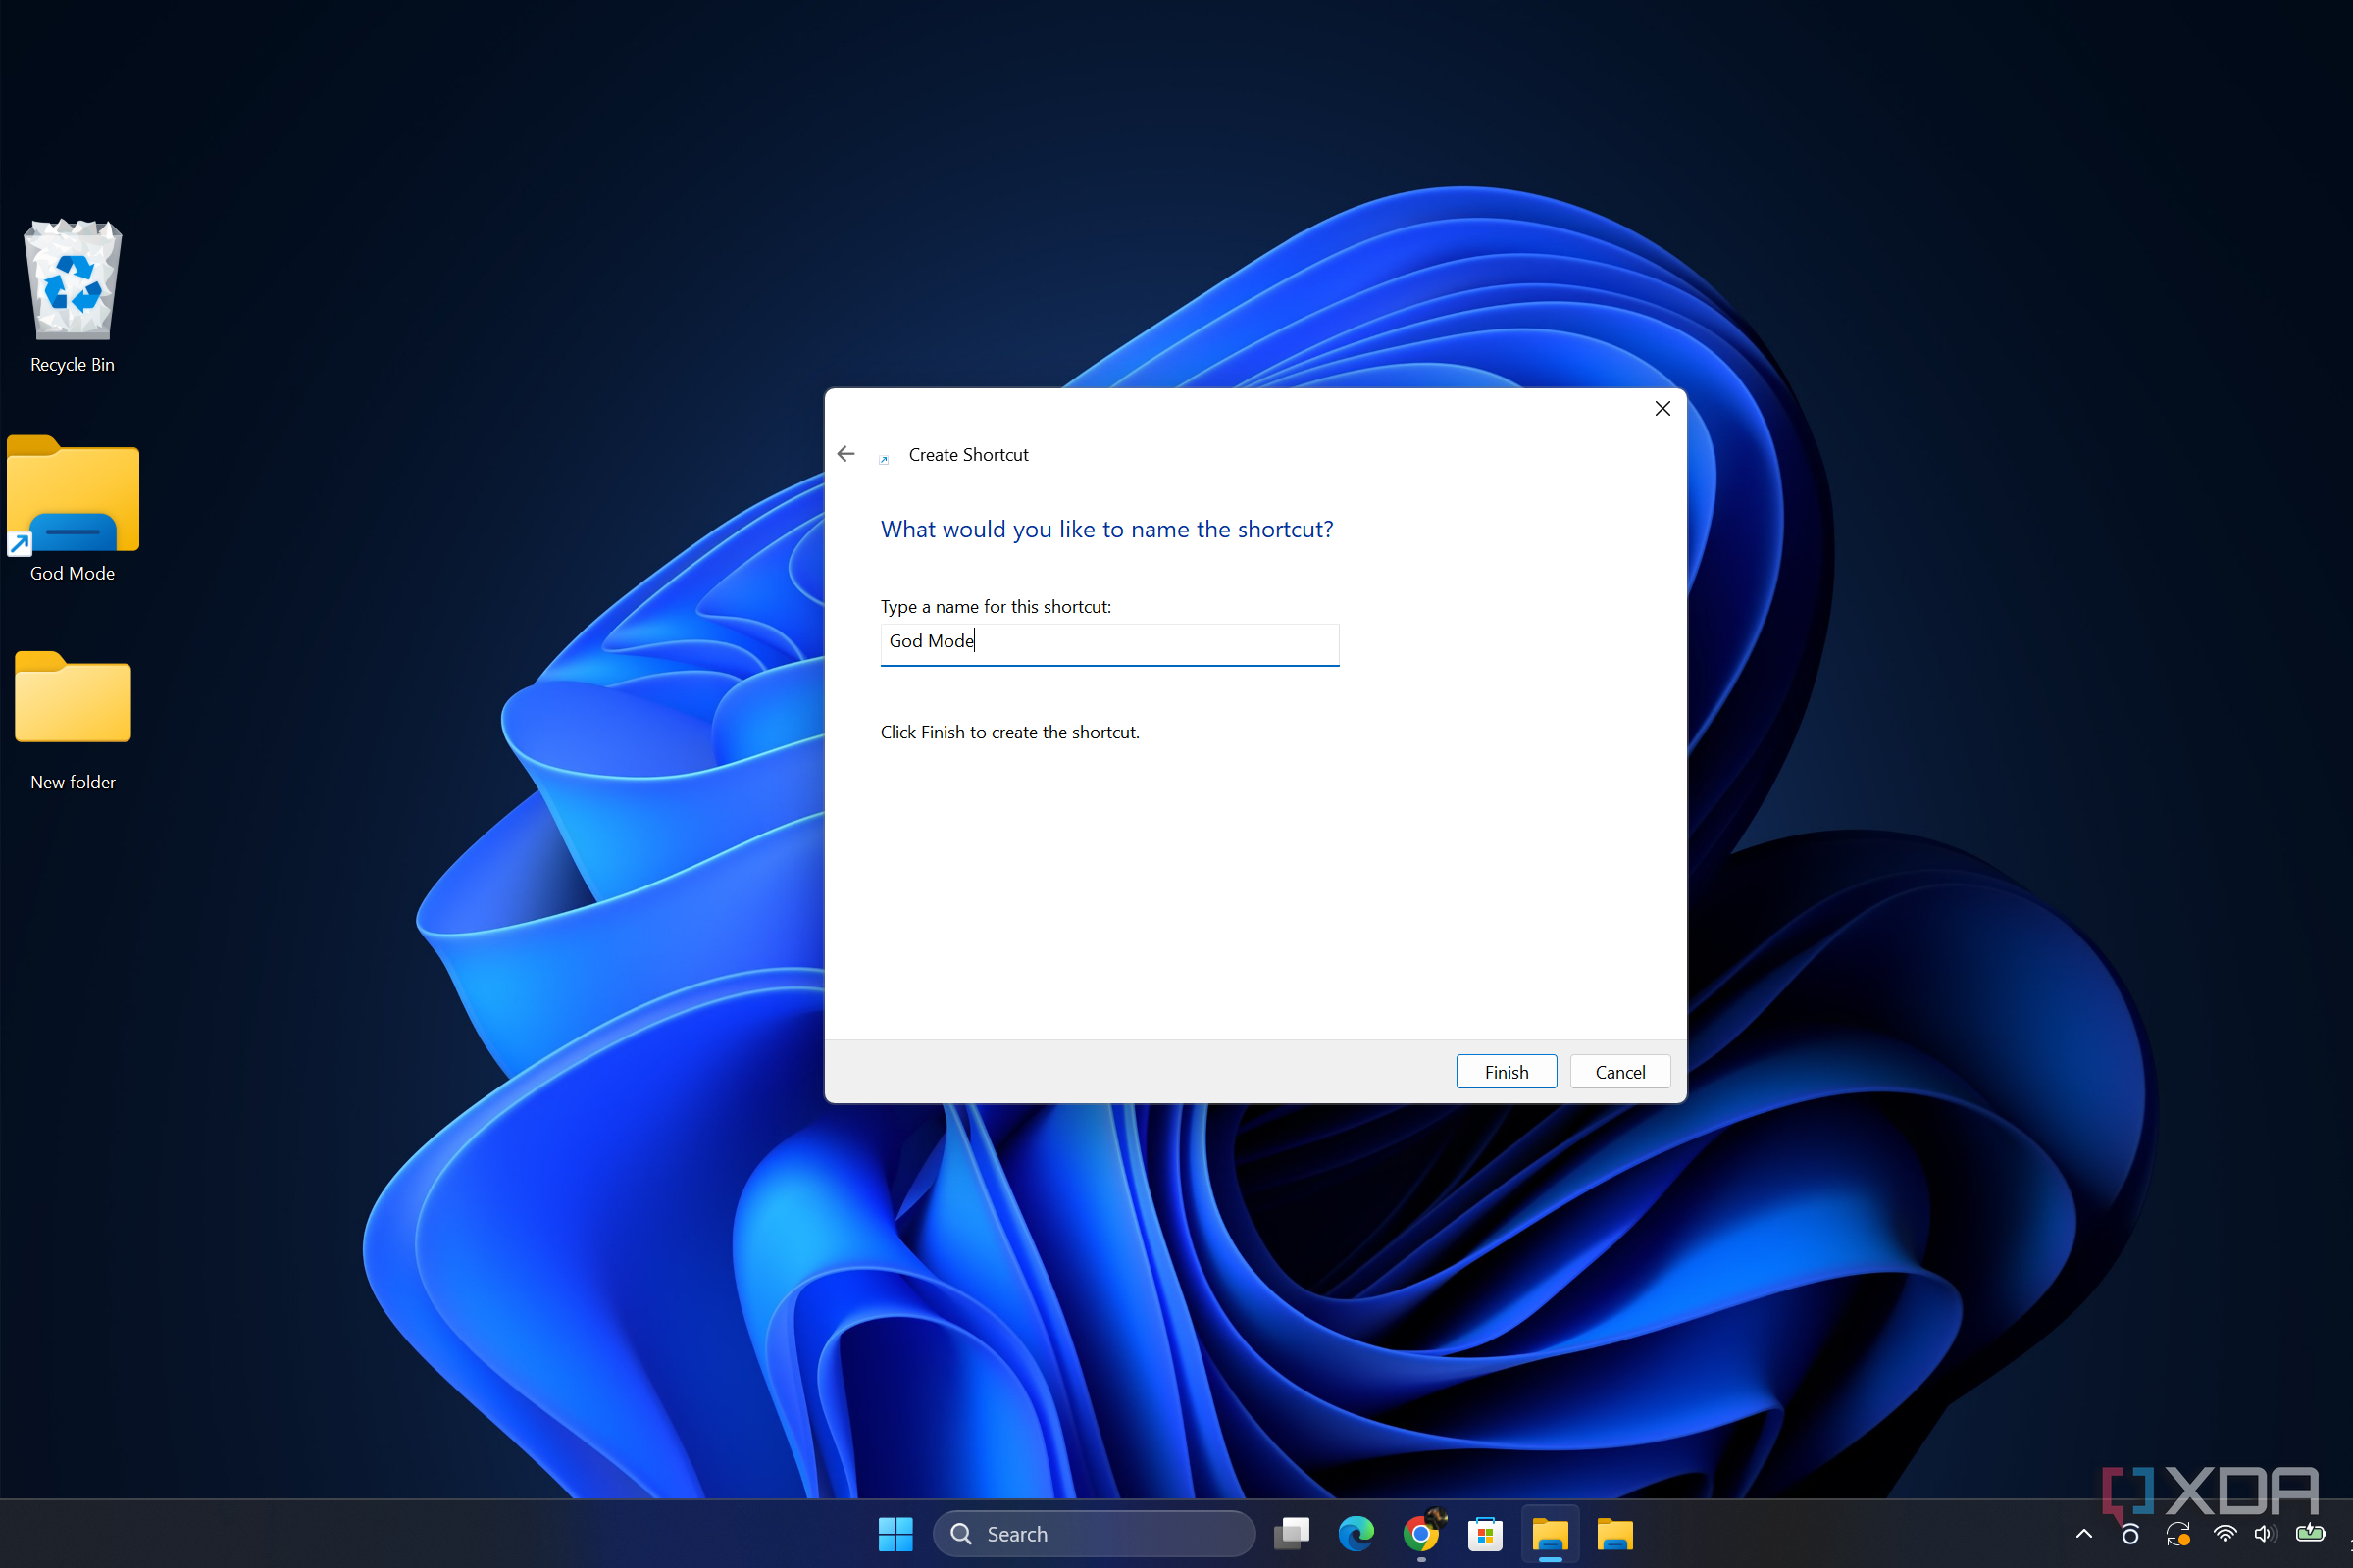Cancel the Create Shortcut wizard

point(1620,1072)
